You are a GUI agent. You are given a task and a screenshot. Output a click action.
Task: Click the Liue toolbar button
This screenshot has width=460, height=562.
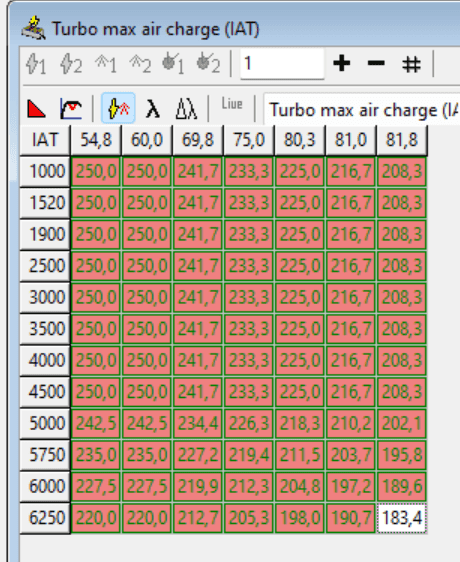(232, 104)
